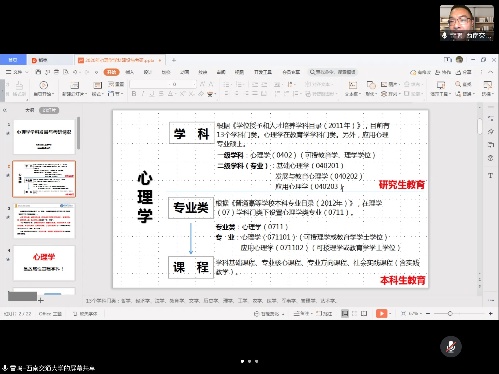499x374 pixels.
Task: Click the new document tab plus button
Action: (x=174, y=60)
